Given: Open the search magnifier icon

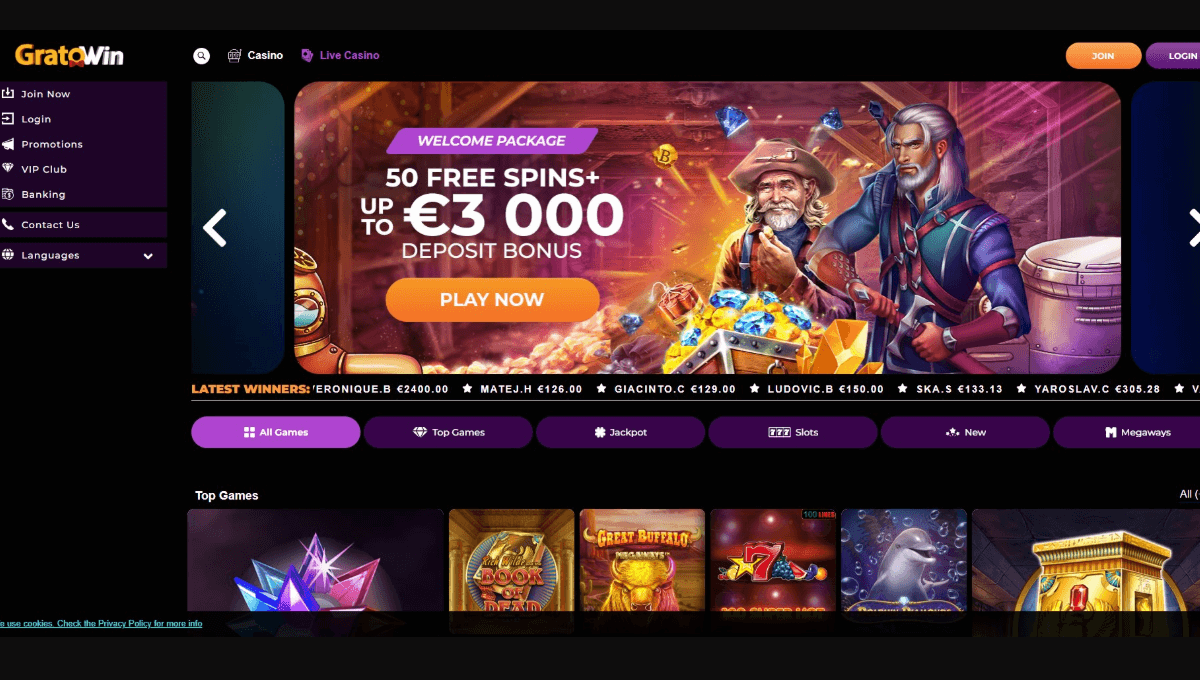Looking at the screenshot, I should [202, 56].
